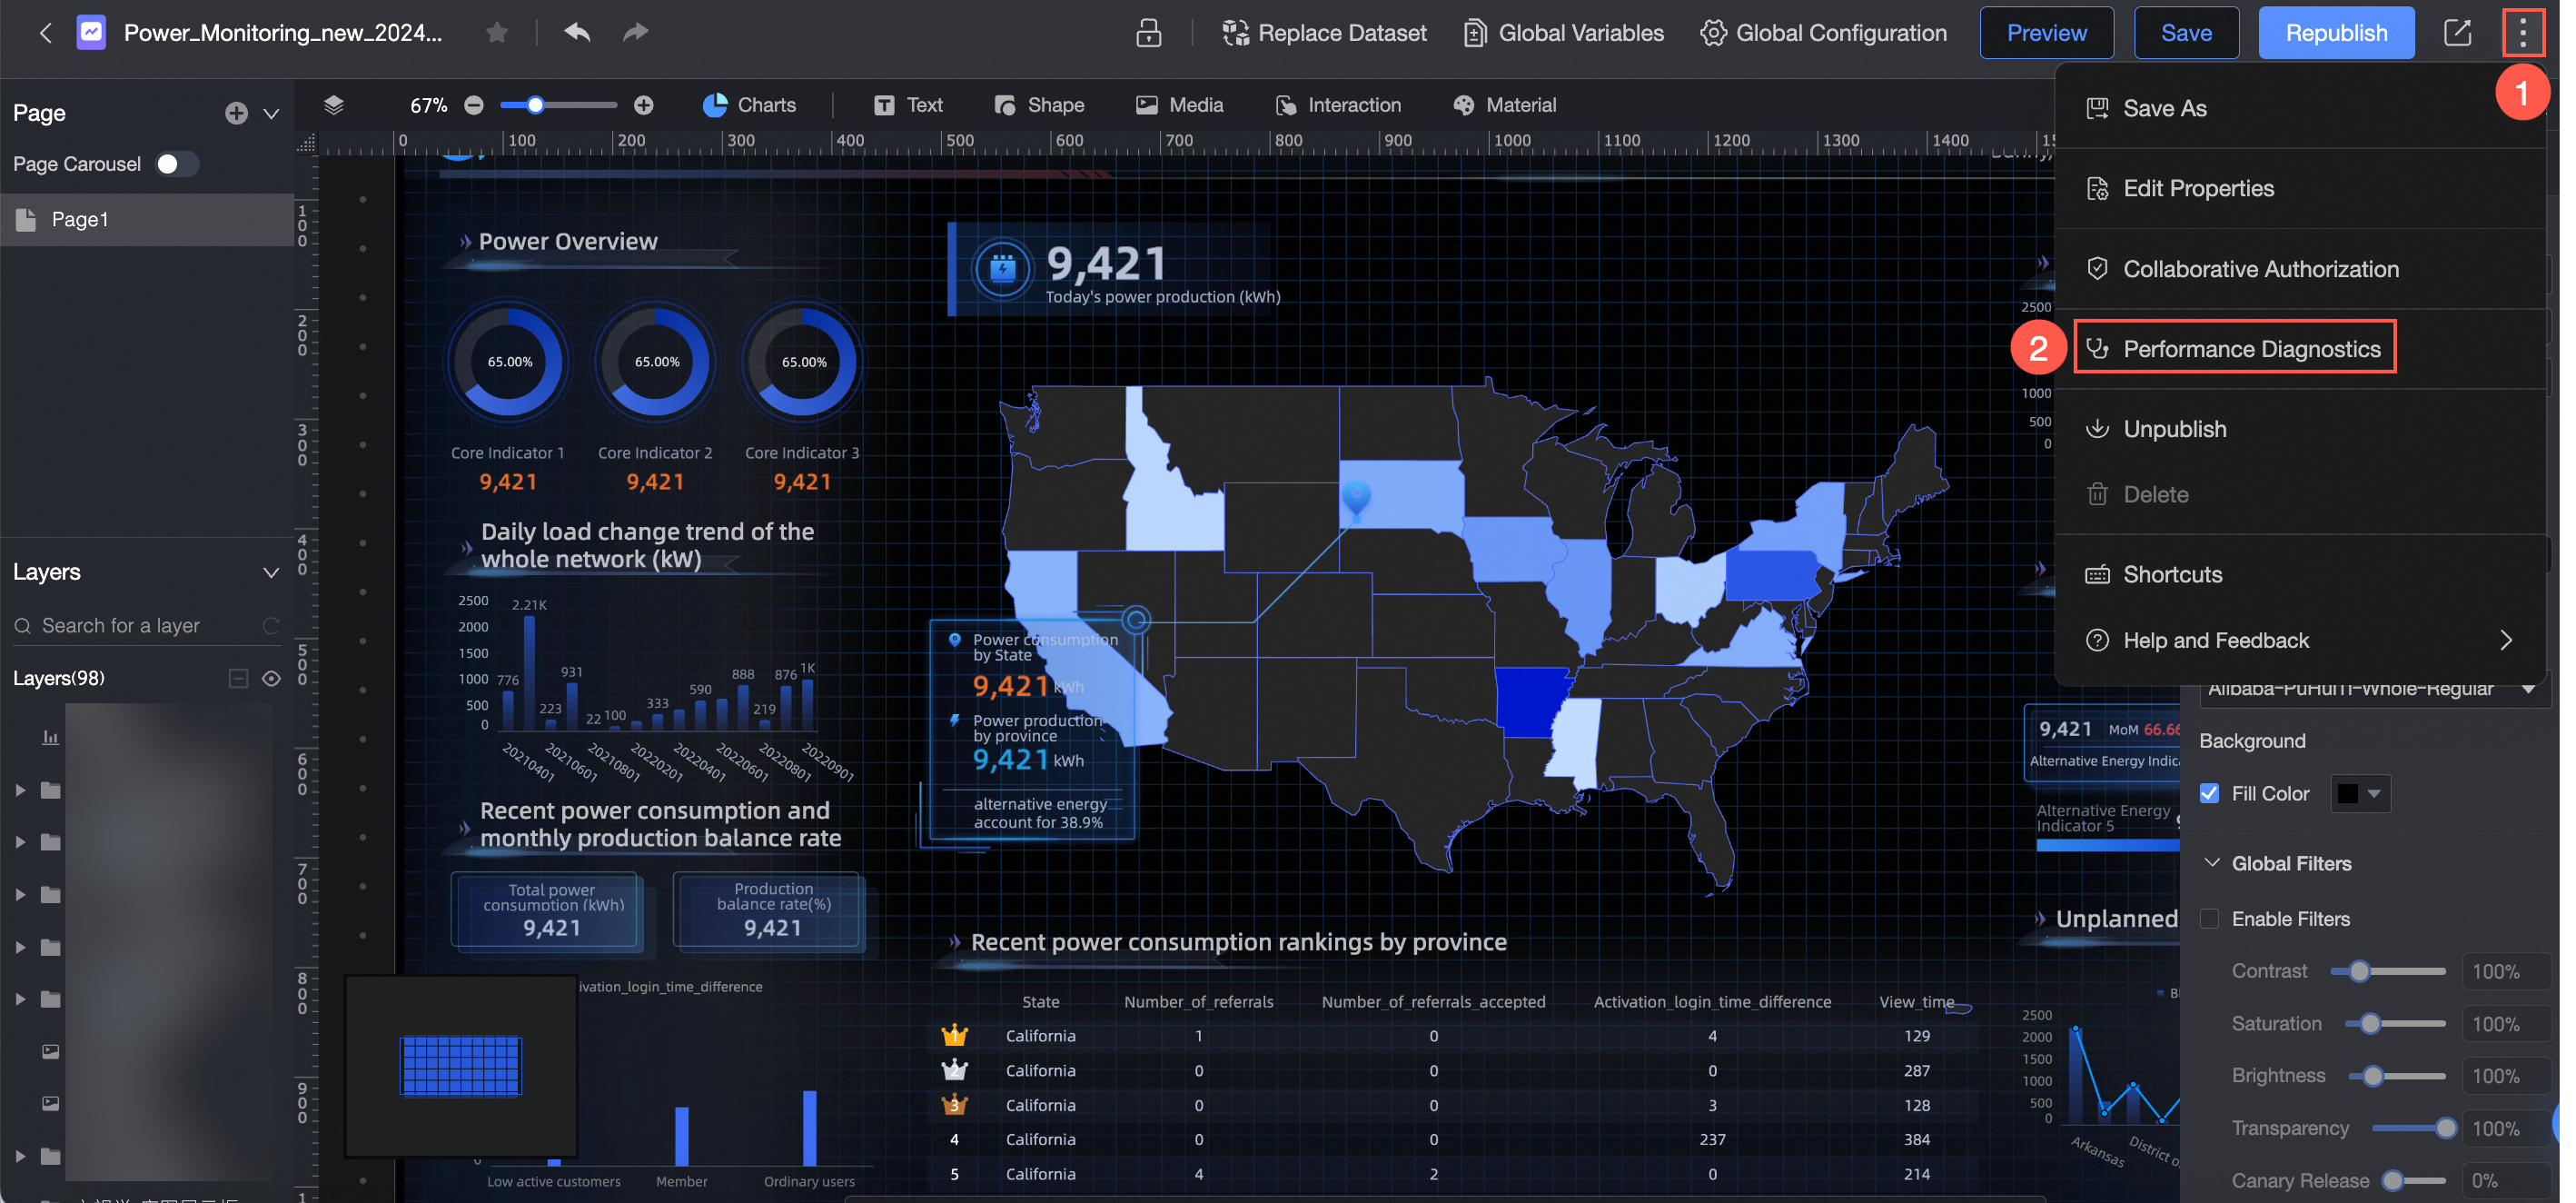Click the Save button
This screenshot has width=2576, height=1203.
[2186, 33]
